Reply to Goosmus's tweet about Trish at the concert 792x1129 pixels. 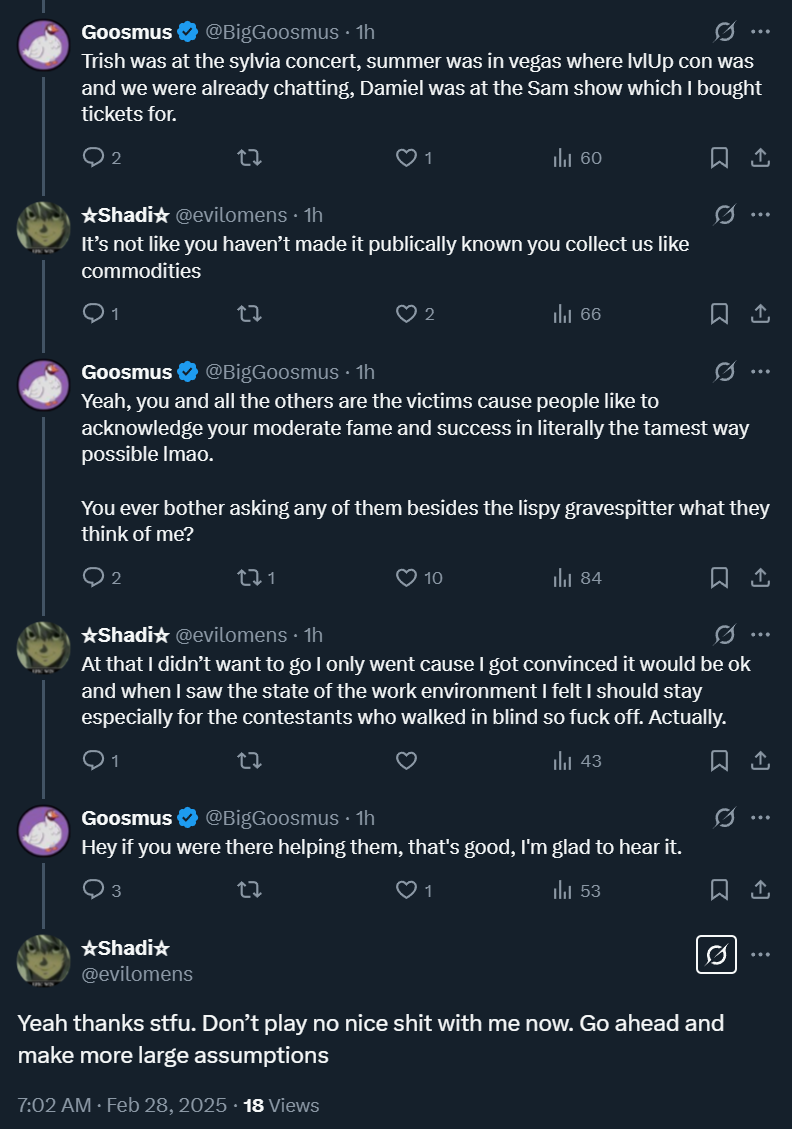[x=93, y=157]
